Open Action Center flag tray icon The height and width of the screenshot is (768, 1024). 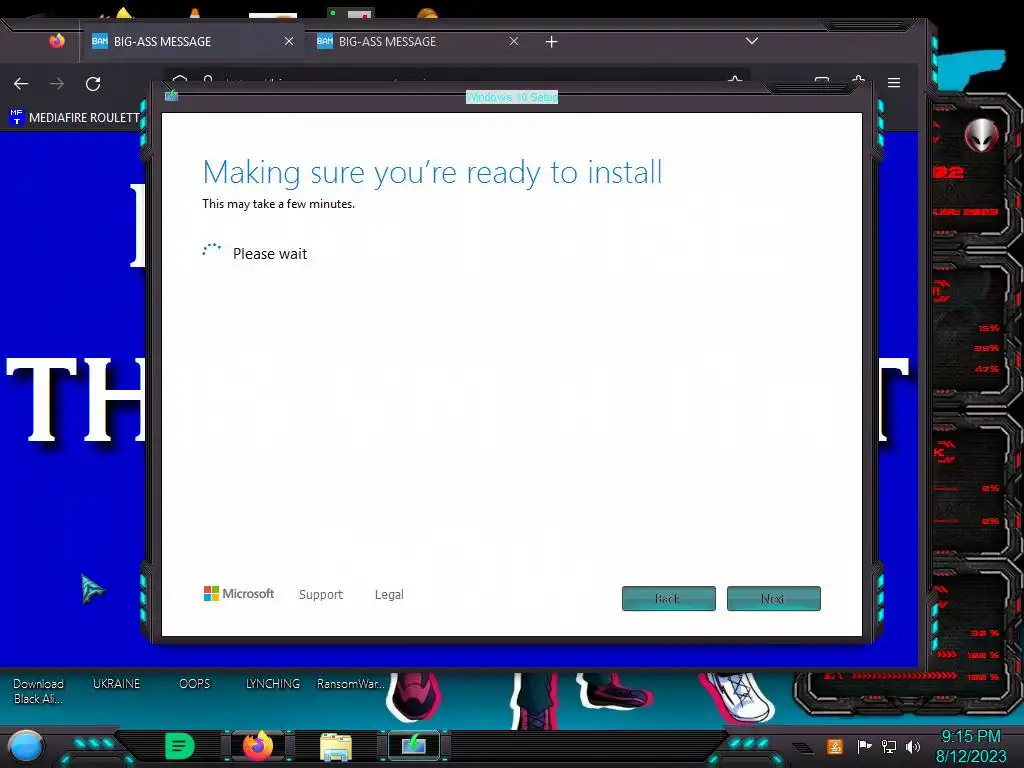(864, 746)
